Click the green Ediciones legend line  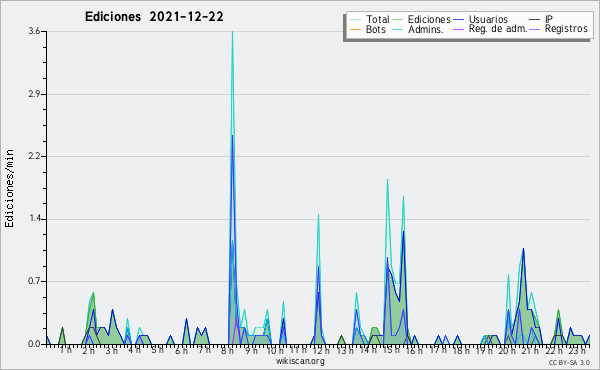click(x=398, y=20)
